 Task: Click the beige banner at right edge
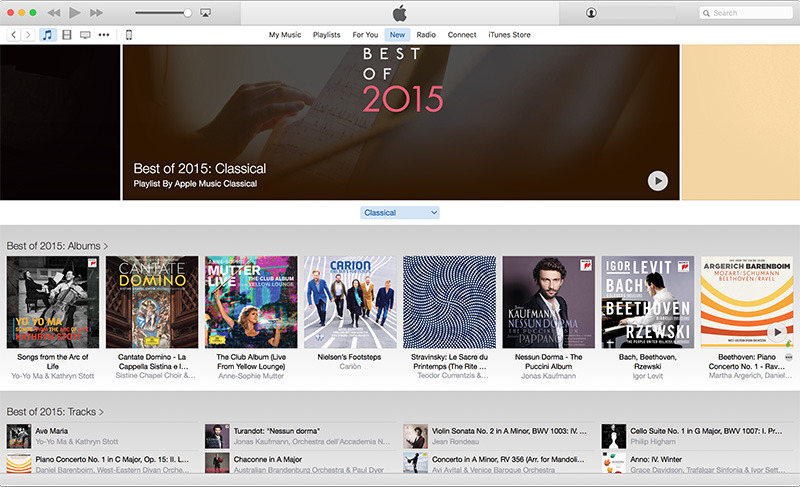pos(741,122)
